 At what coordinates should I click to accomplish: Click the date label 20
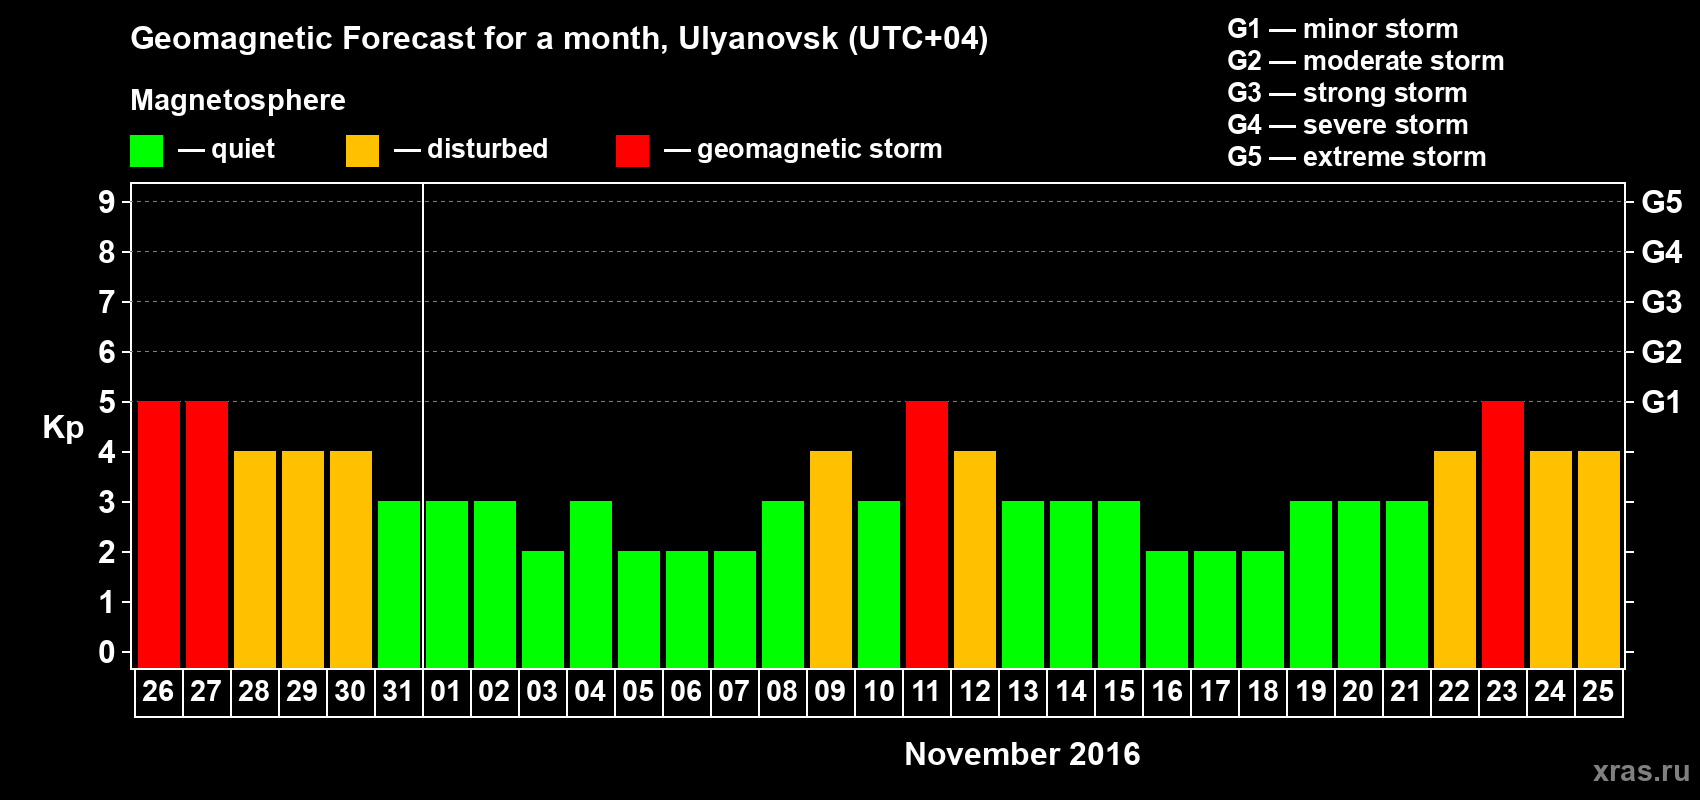1358,692
